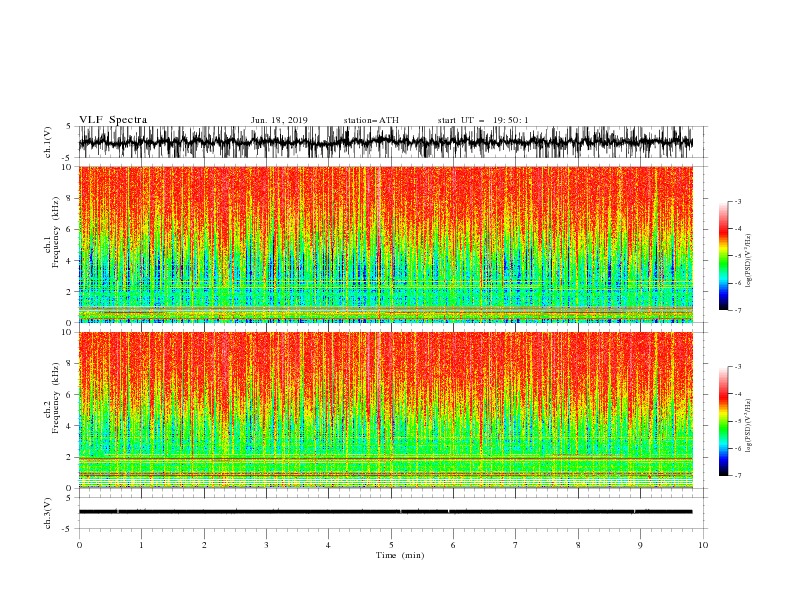Click the "-3" label on ch.2 color bar
Image resolution: width=792 pixels, height=612 pixels.
[738, 367]
